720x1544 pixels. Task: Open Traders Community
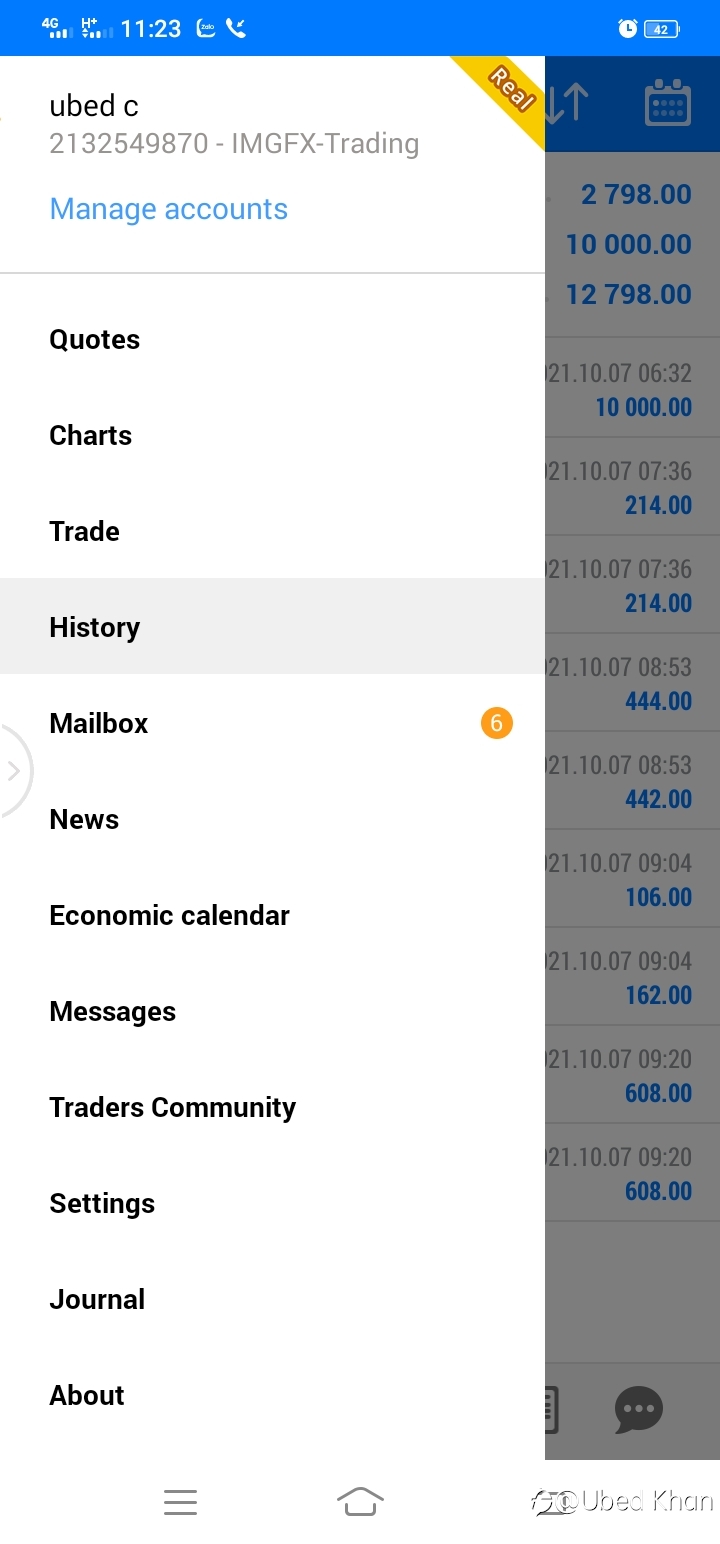[x=272, y=1108]
